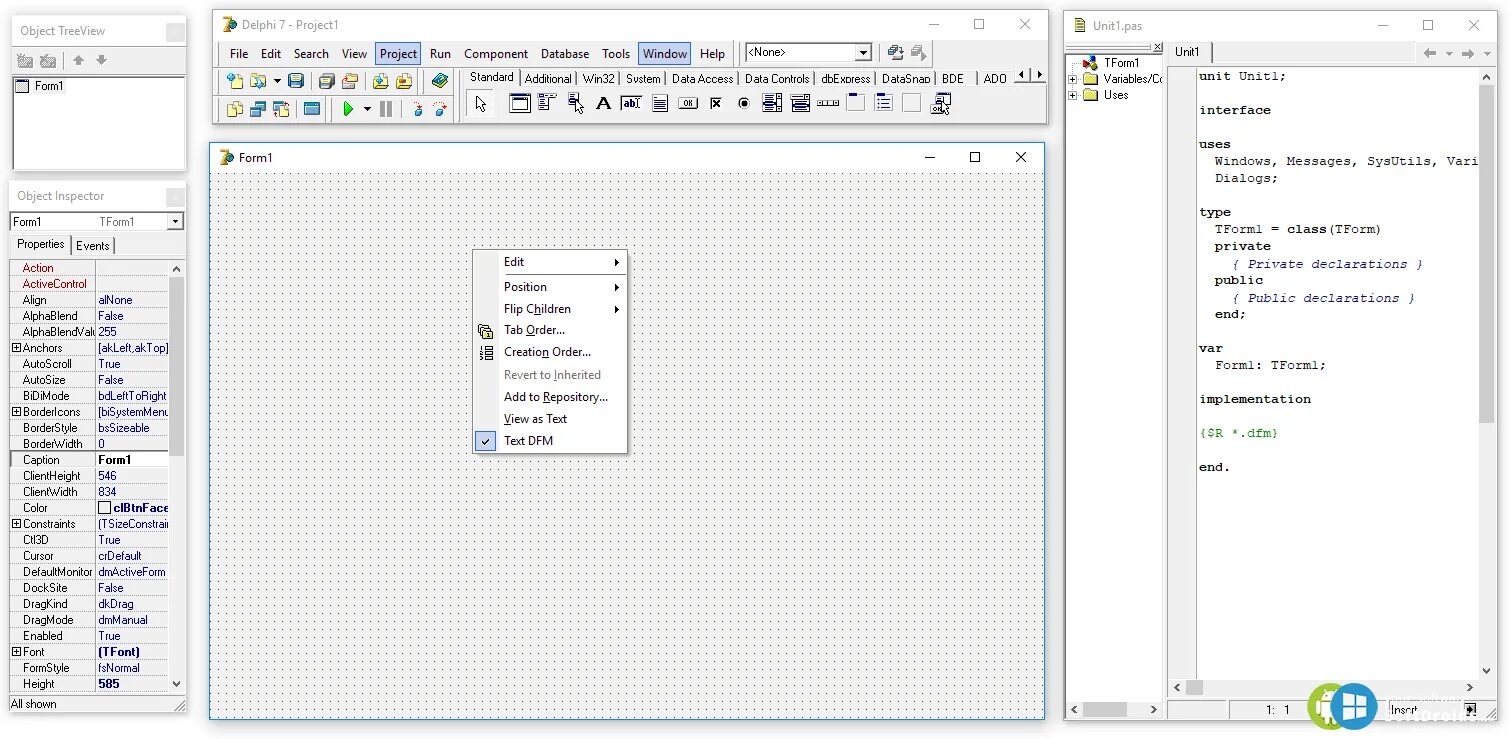Select the ComboBox component icon
Image resolution: width=1511 pixels, height=739 pixels.
[799, 102]
